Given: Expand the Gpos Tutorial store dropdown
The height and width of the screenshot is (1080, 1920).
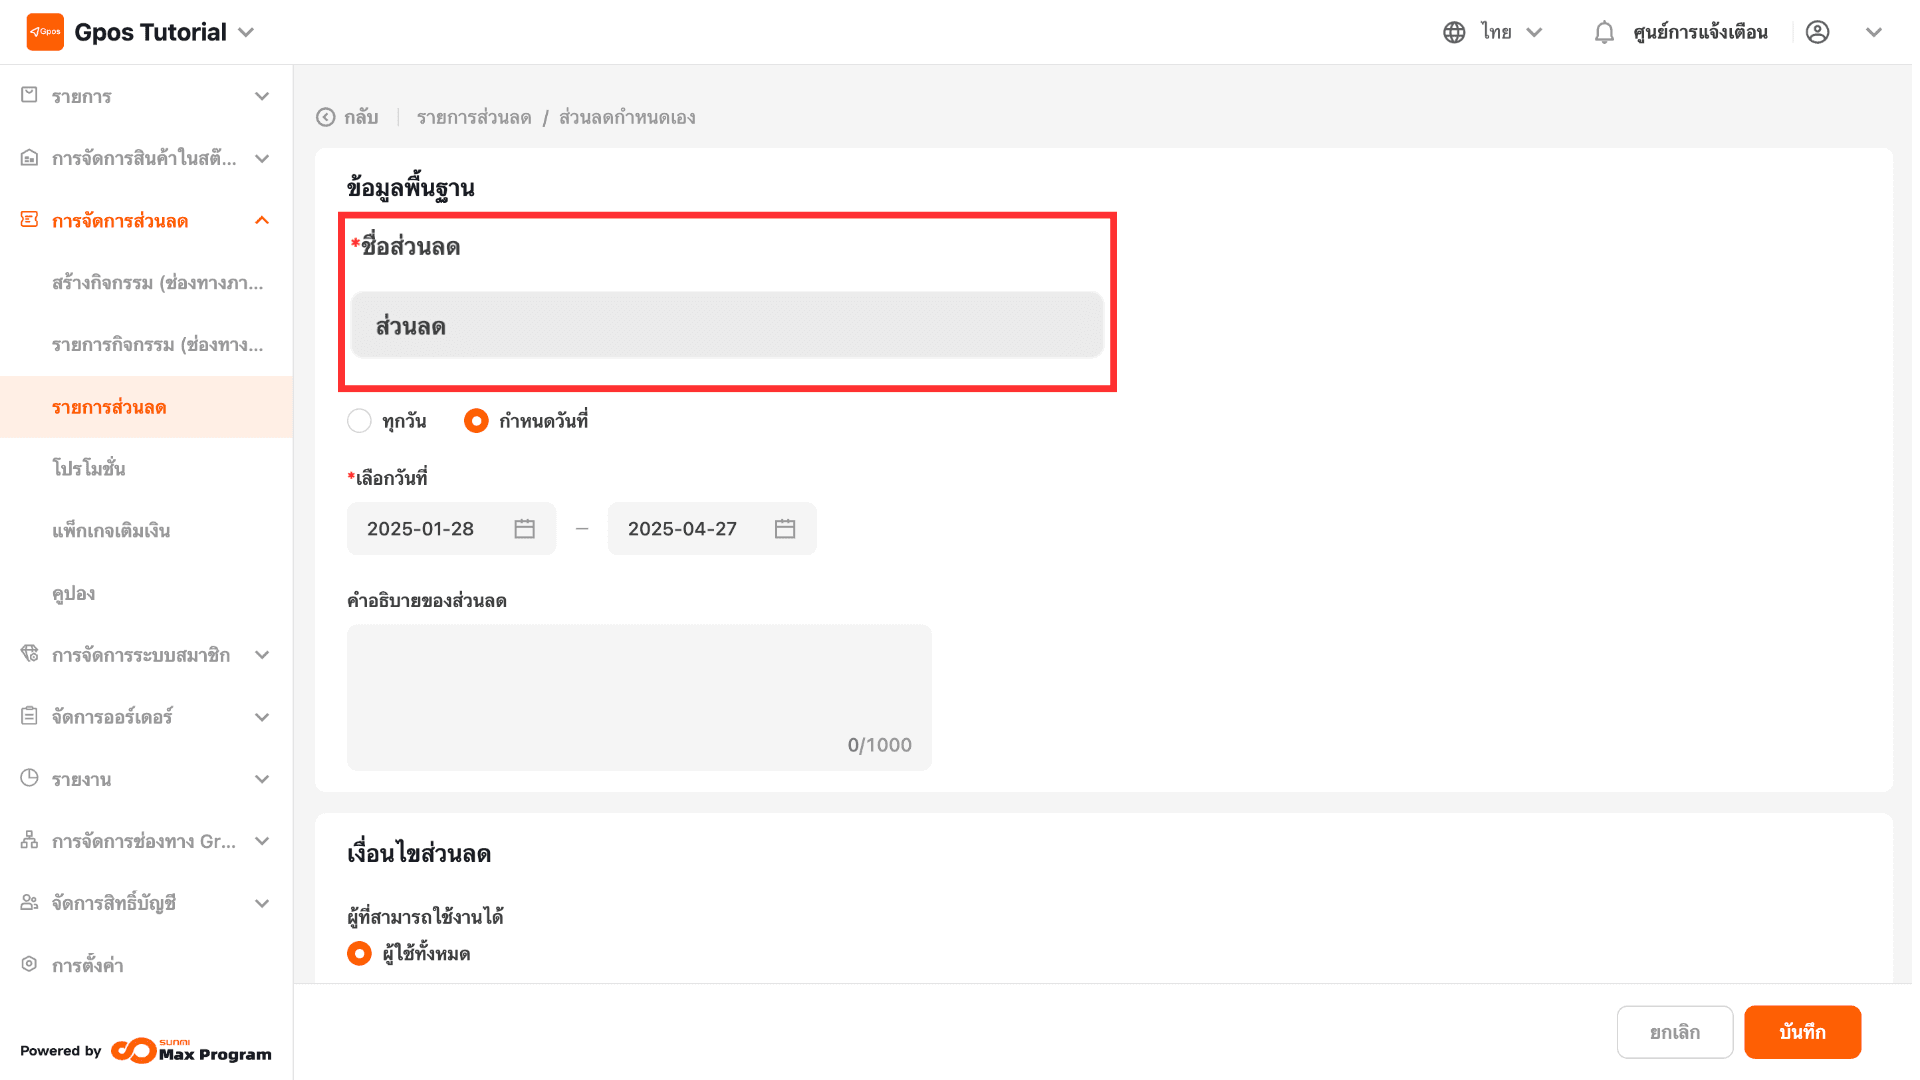Looking at the screenshot, I should (x=246, y=32).
